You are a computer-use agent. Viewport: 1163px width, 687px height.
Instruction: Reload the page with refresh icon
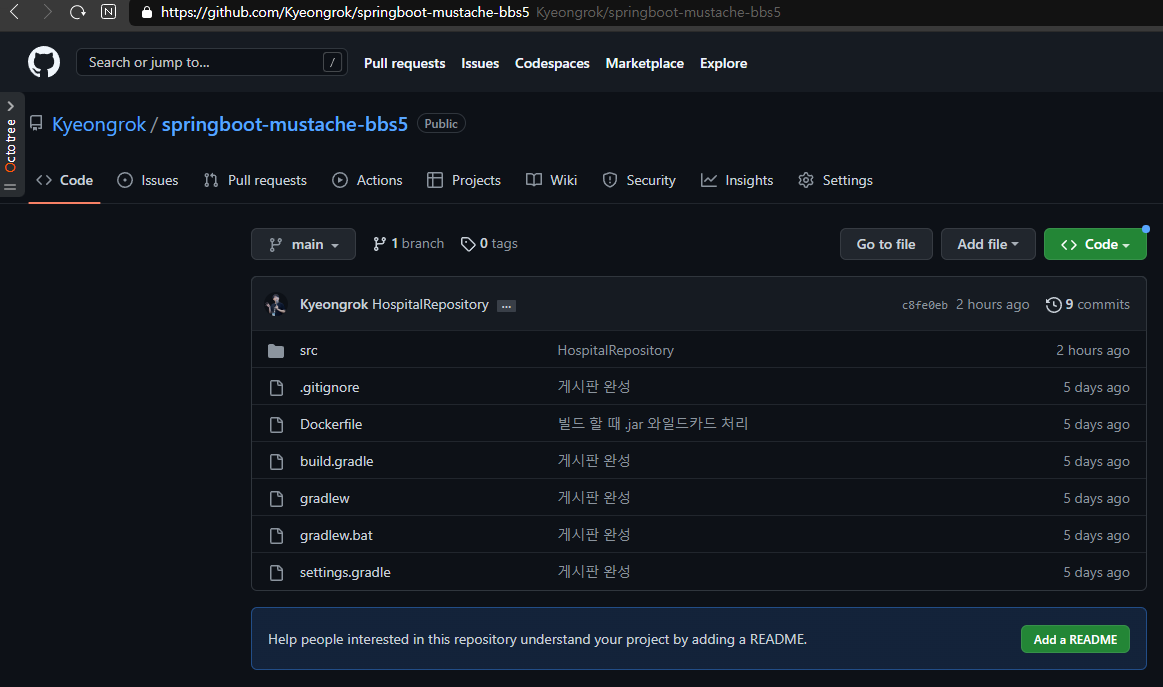coord(77,12)
